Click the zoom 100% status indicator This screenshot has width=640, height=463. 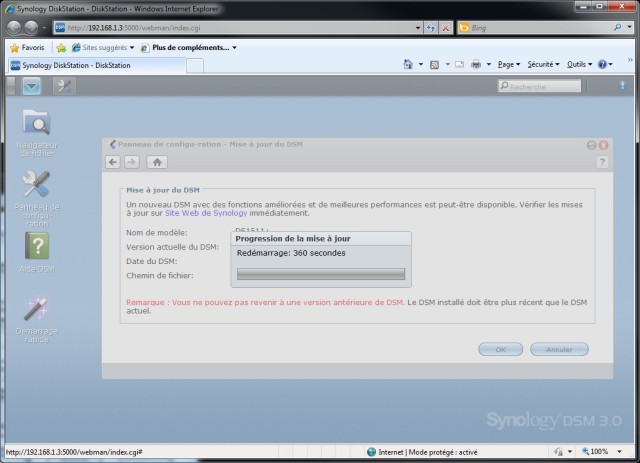coord(595,452)
